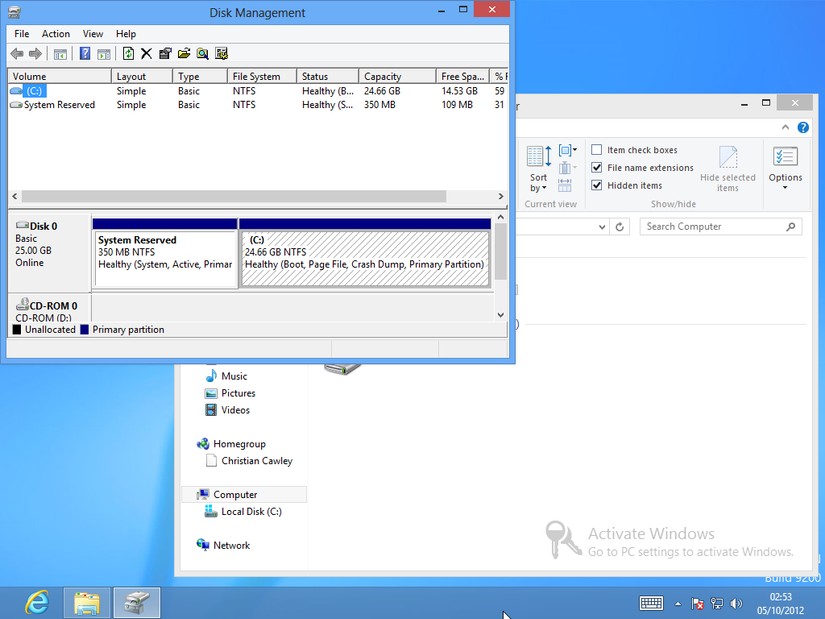The width and height of the screenshot is (825, 619).
Task: Open the touch keyboard from the taskbar
Action: pyautogui.click(x=651, y=603)
